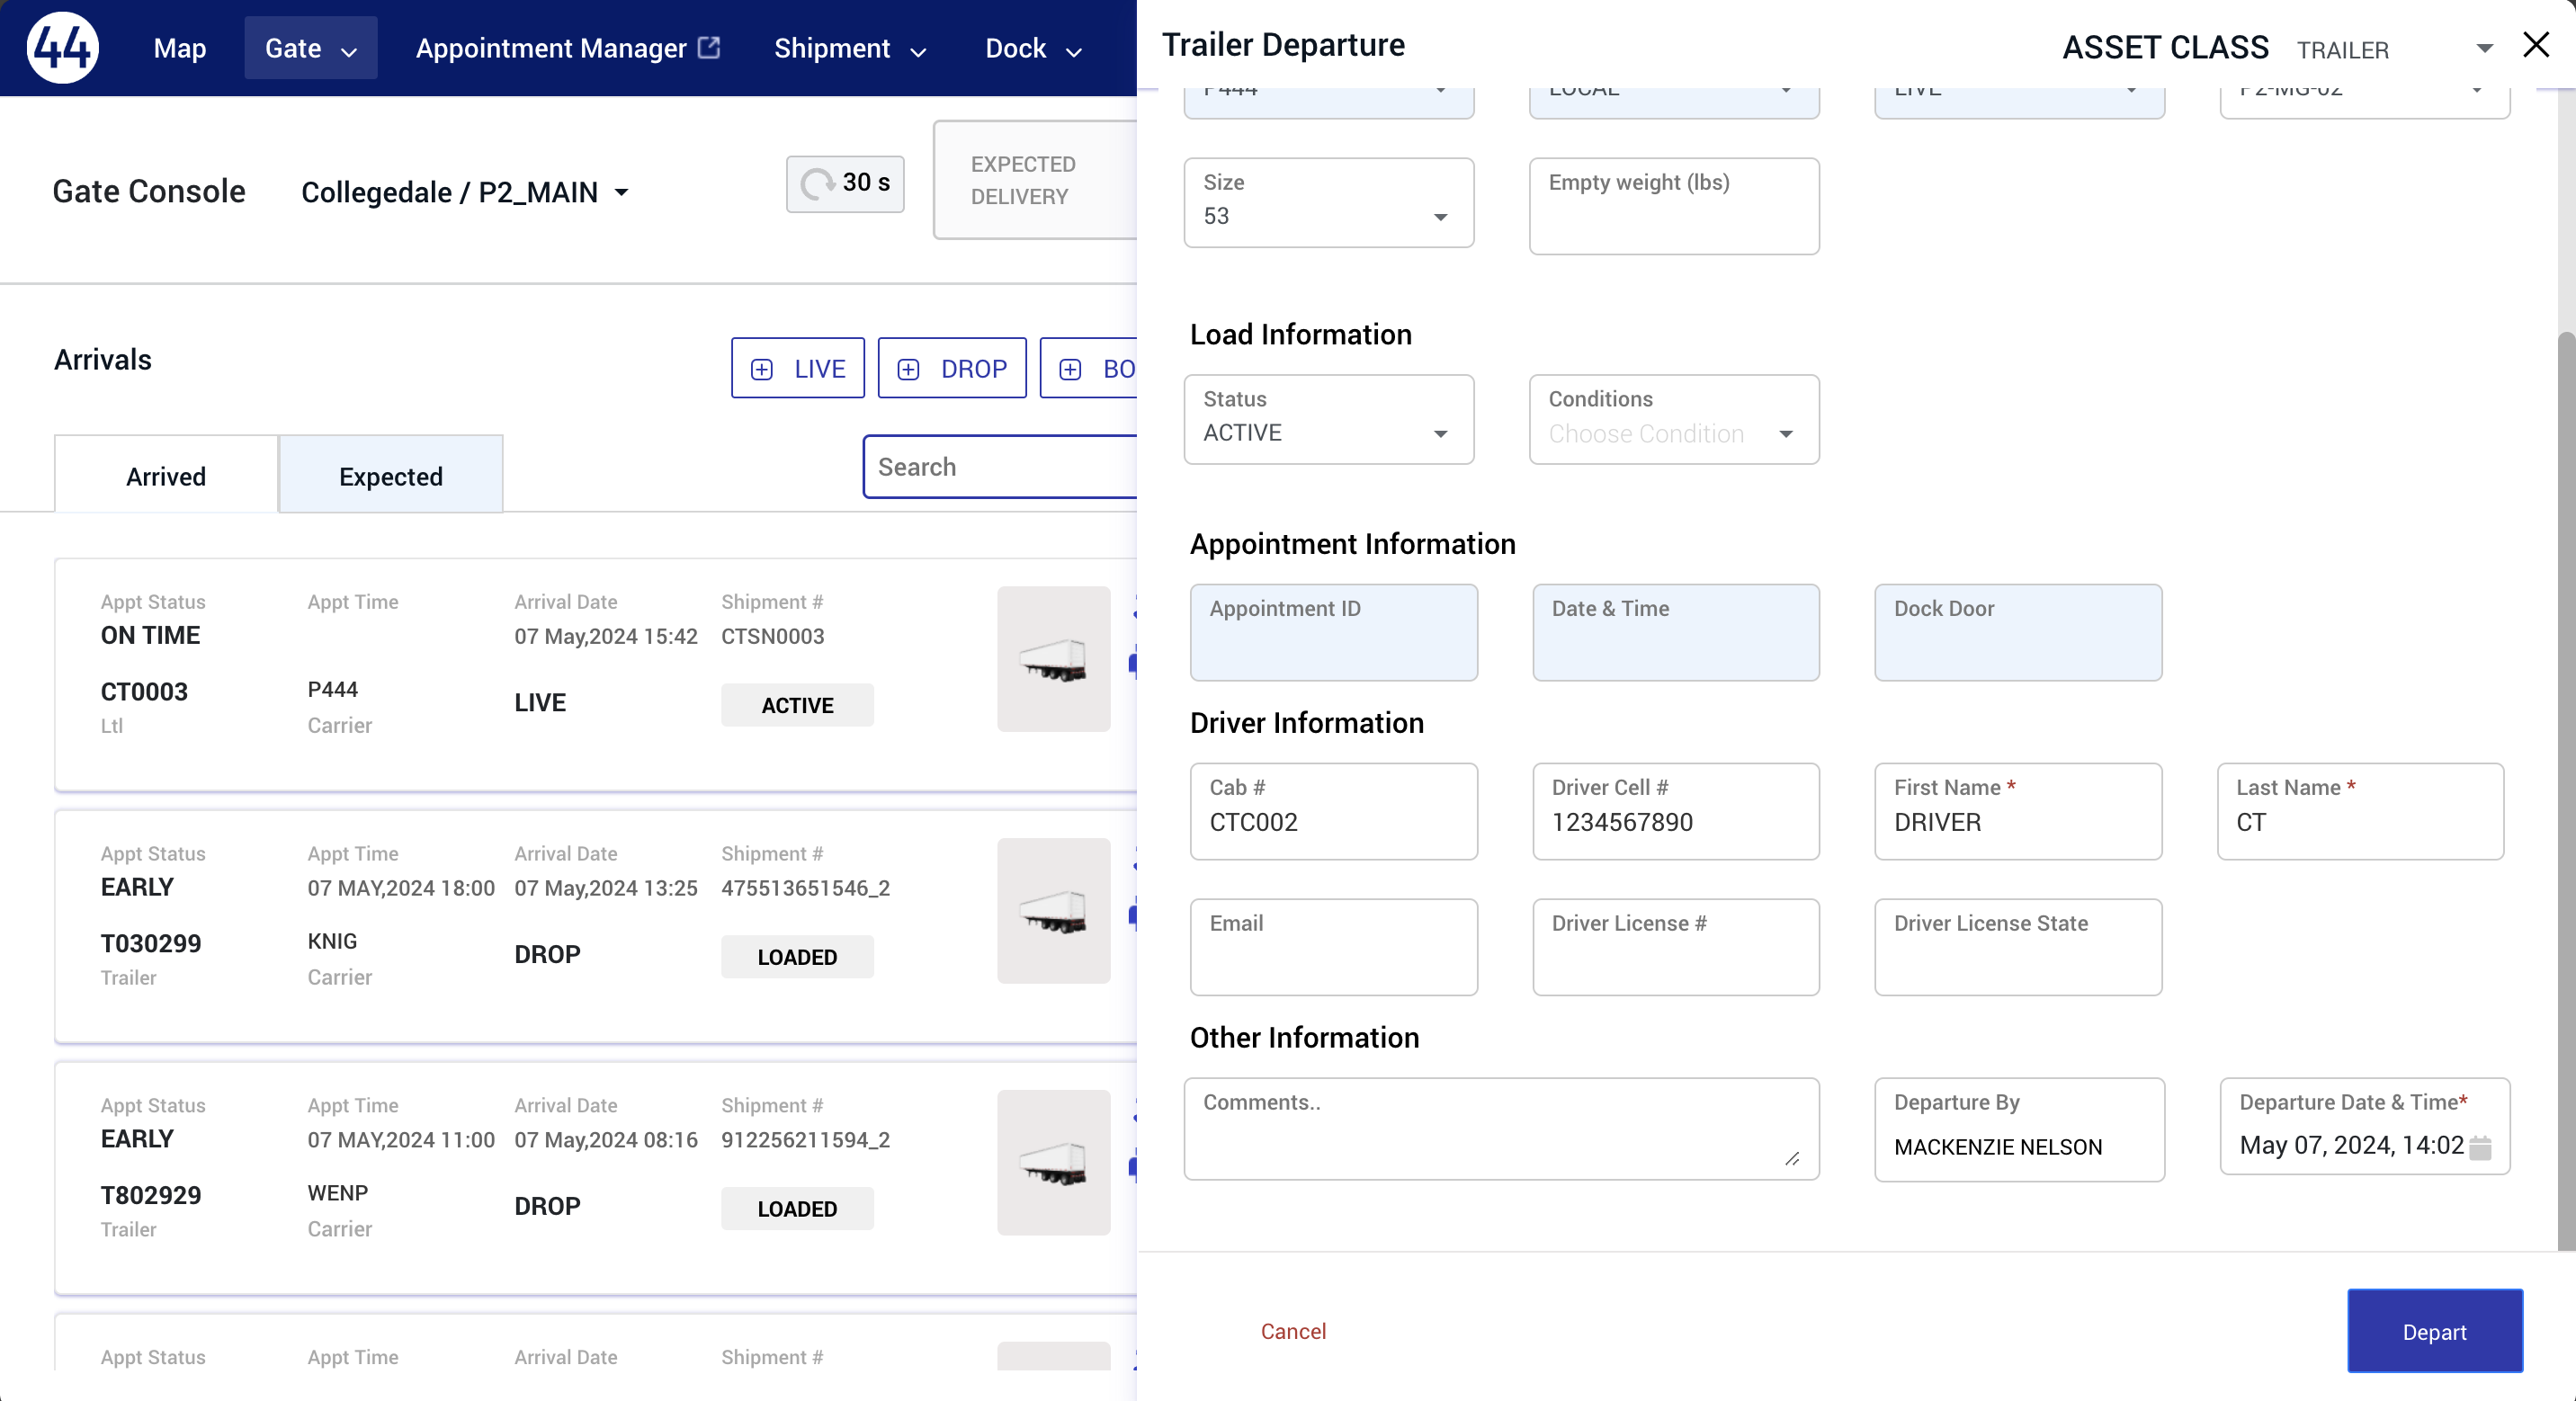Open the Map page
Viewport: 2576px width, 1401px height.
180,48
